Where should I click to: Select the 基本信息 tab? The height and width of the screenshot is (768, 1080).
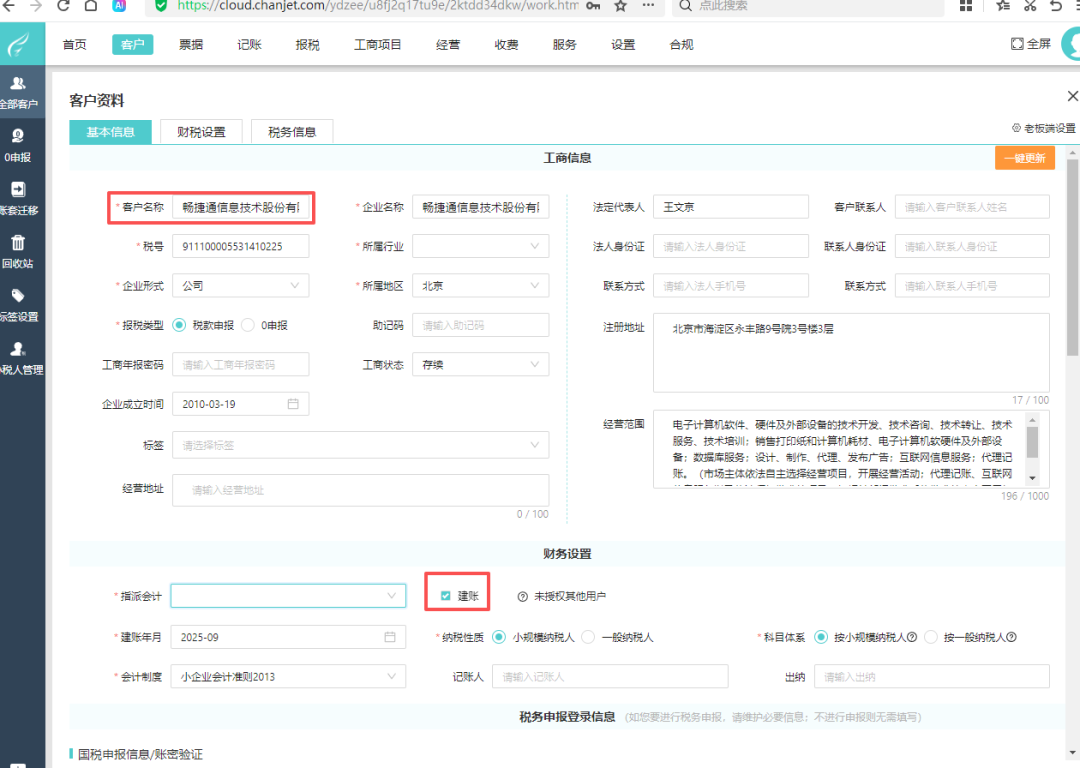pyautogui.click(x=110, y=132)
